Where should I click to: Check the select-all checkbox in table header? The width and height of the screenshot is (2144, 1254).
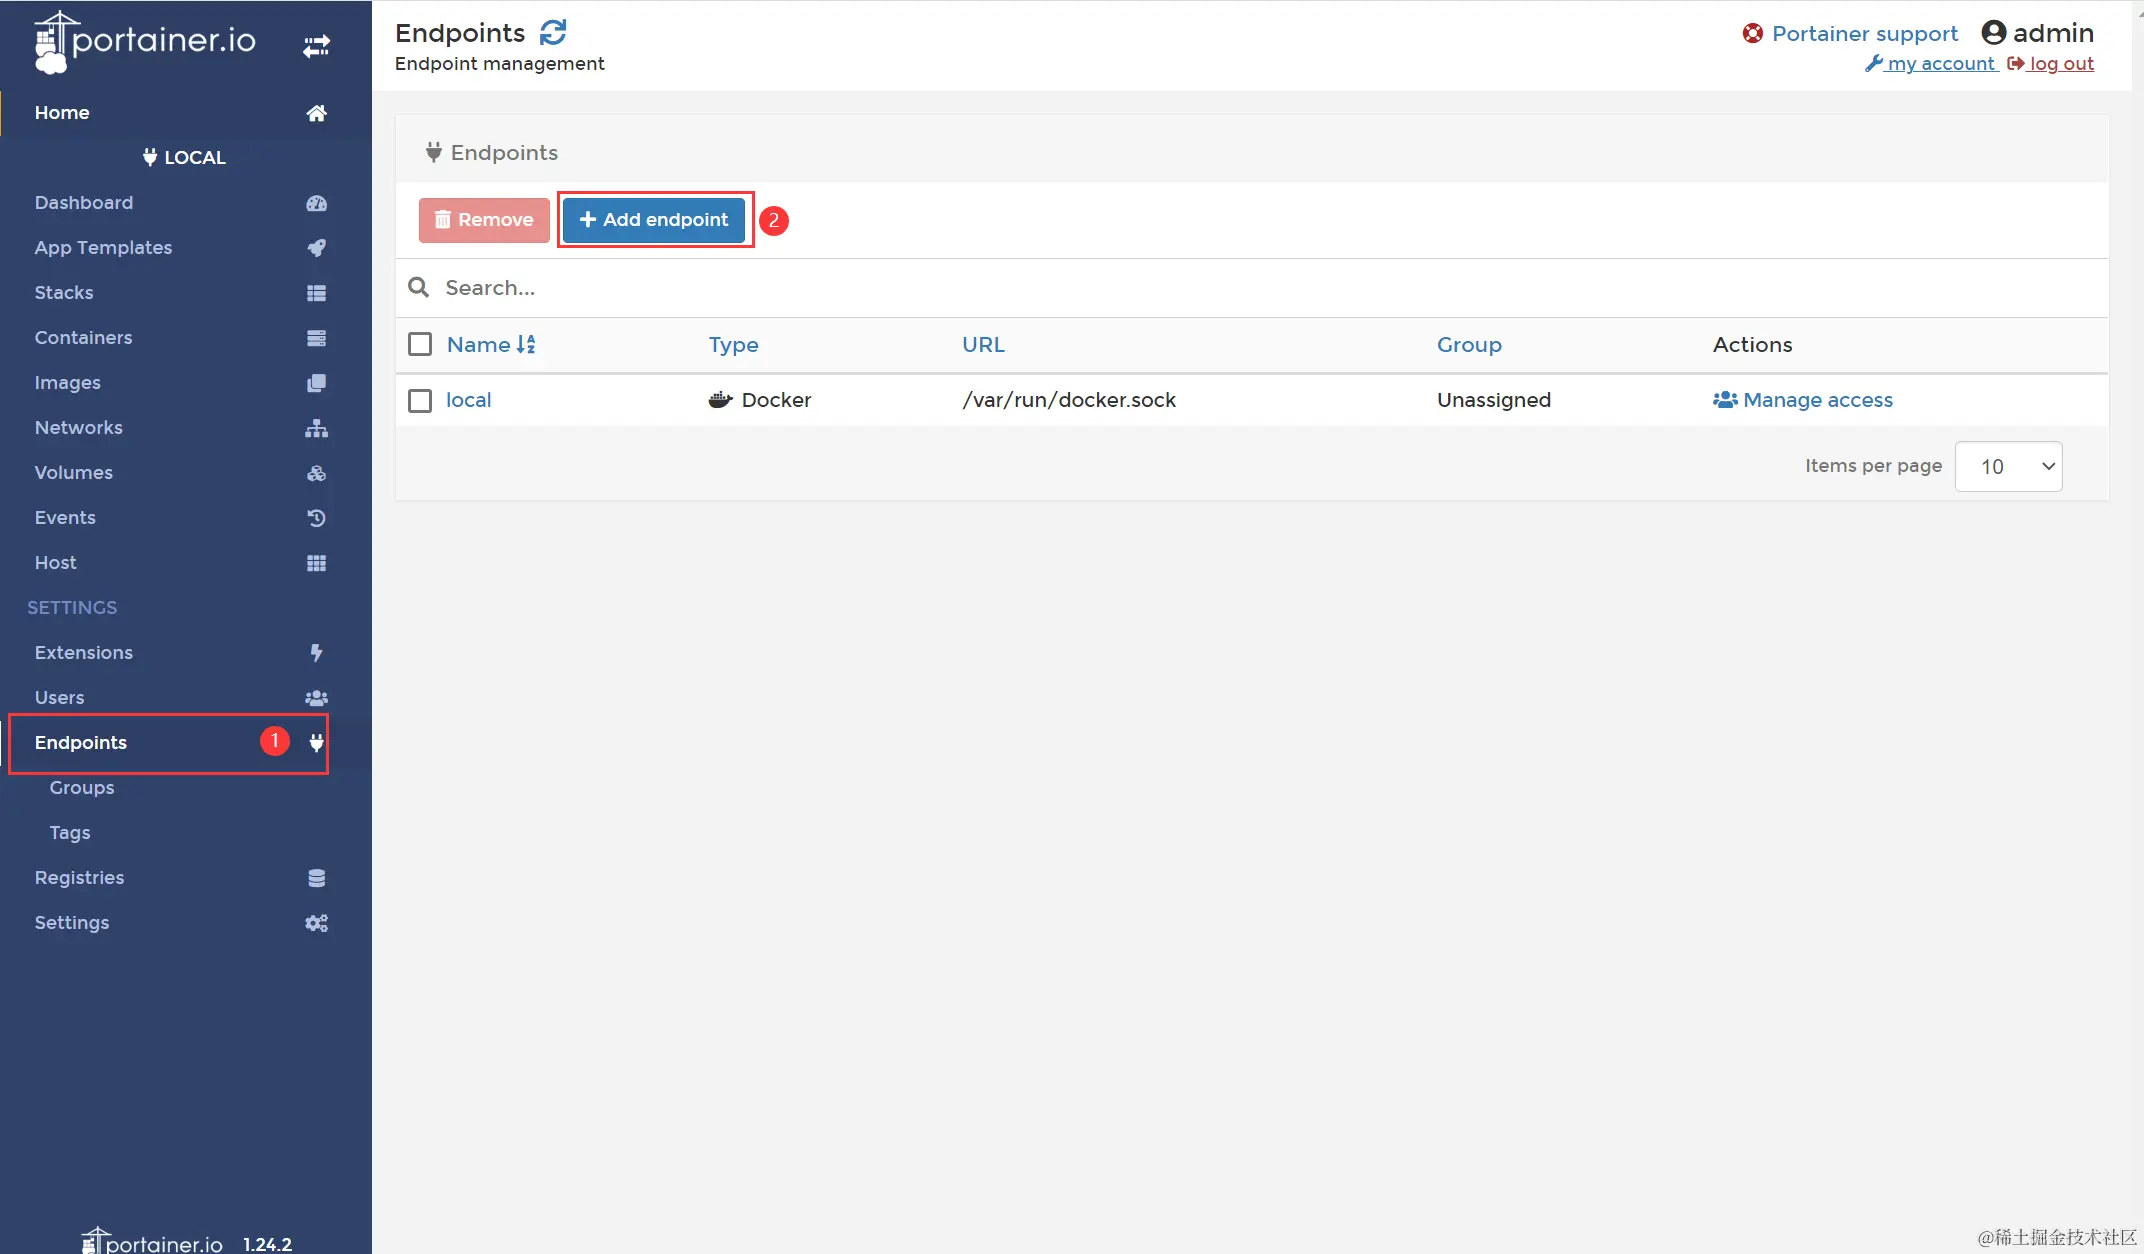420,345
